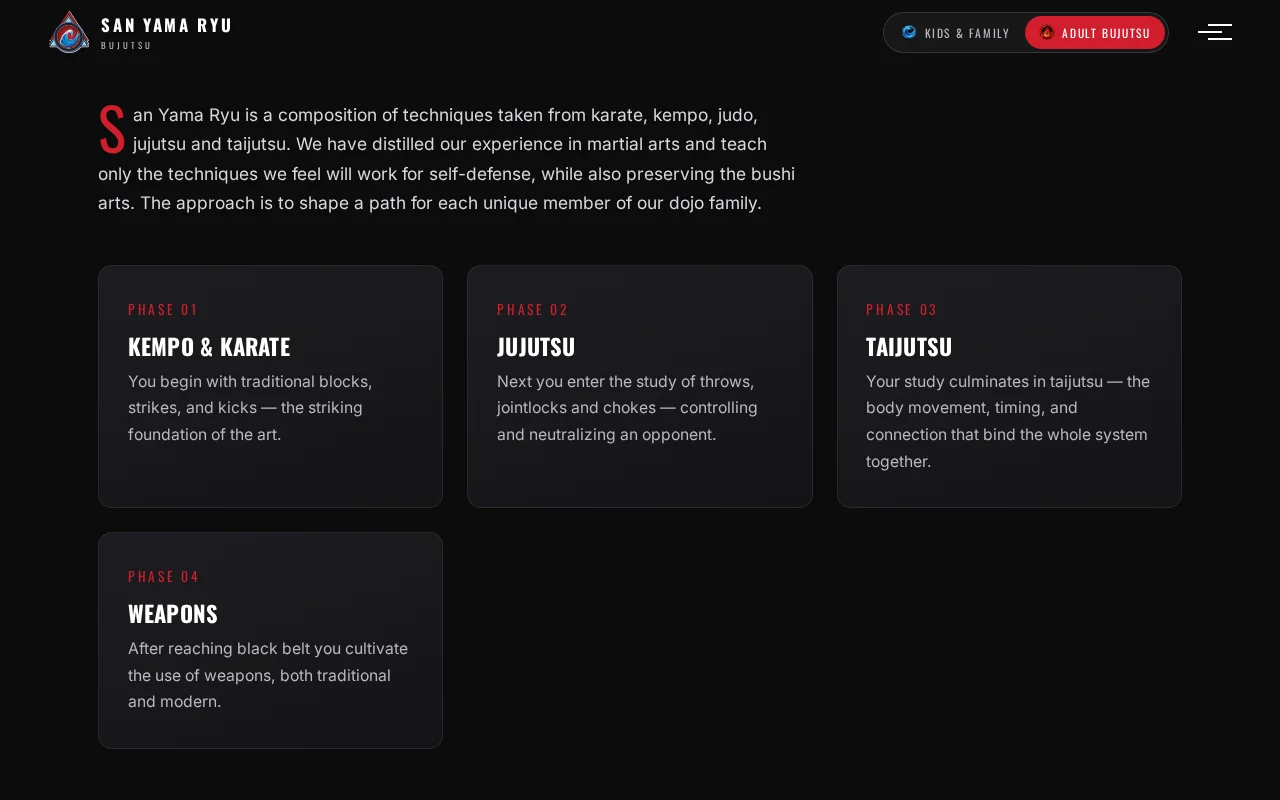Click the red drop-cap letter S
The image size is (1280, 800).
112,130
